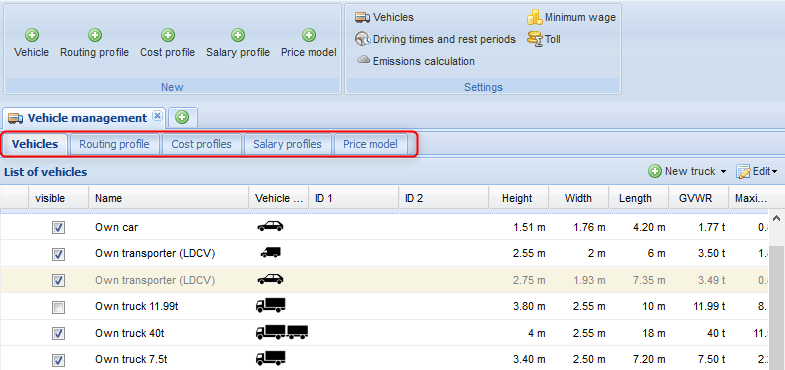
Task: Close the Vehicle management tab
Action: (157, 116)
